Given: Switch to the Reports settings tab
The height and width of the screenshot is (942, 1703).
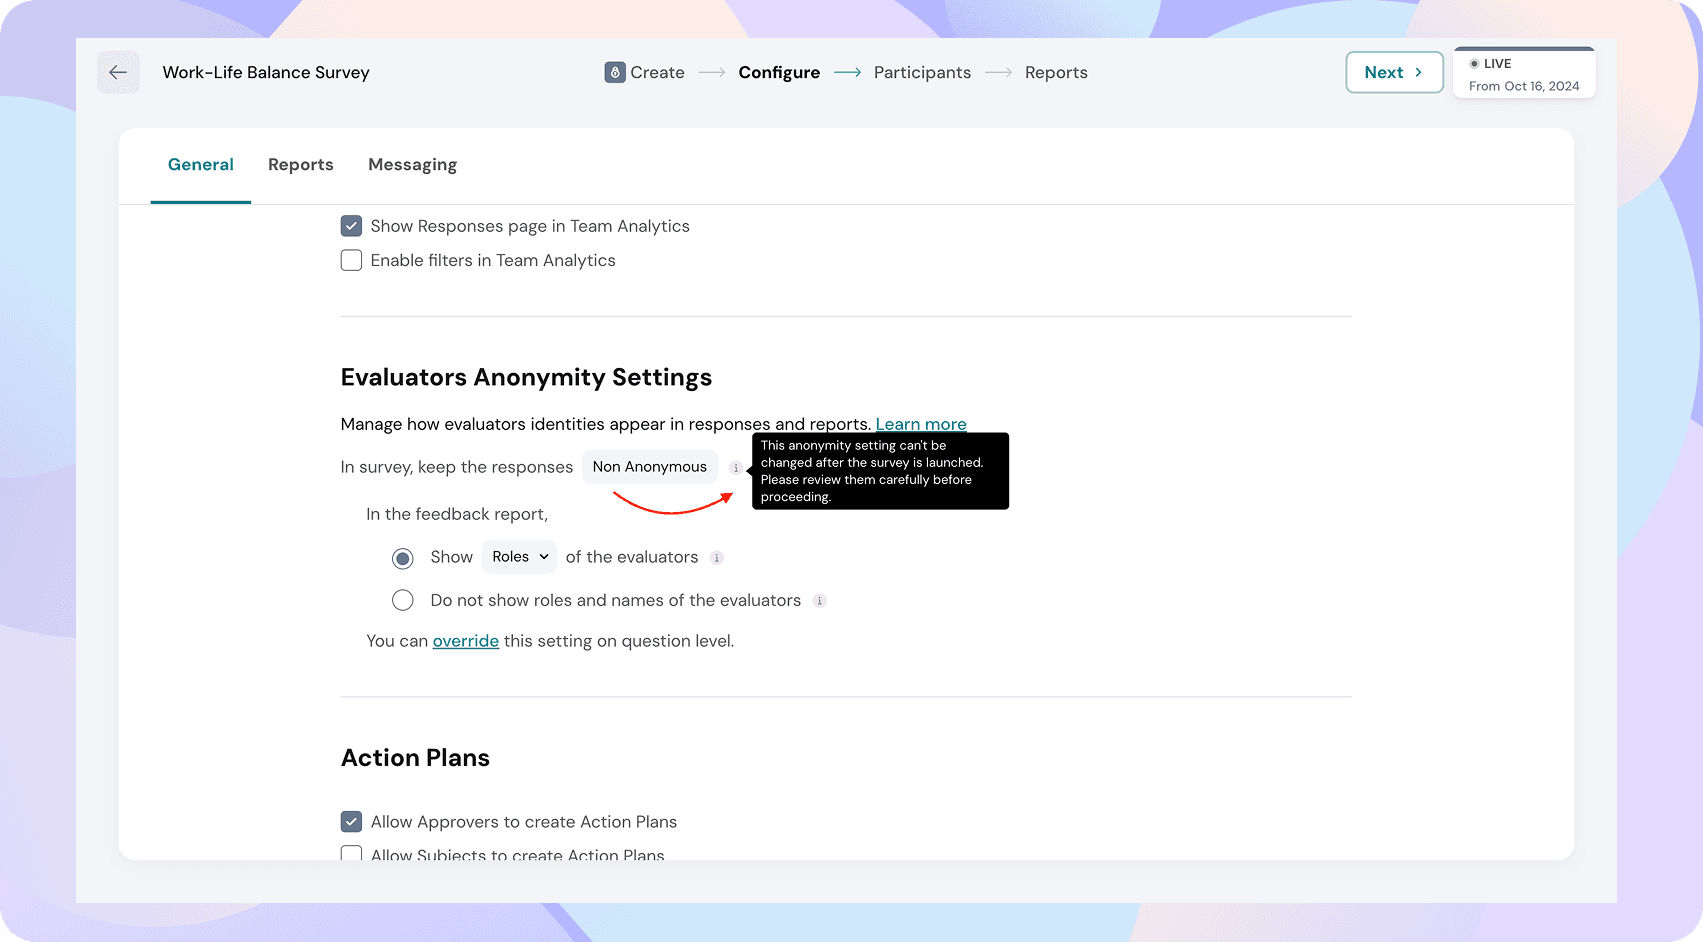Looking at the screenshot, I should tap(300, 165).
